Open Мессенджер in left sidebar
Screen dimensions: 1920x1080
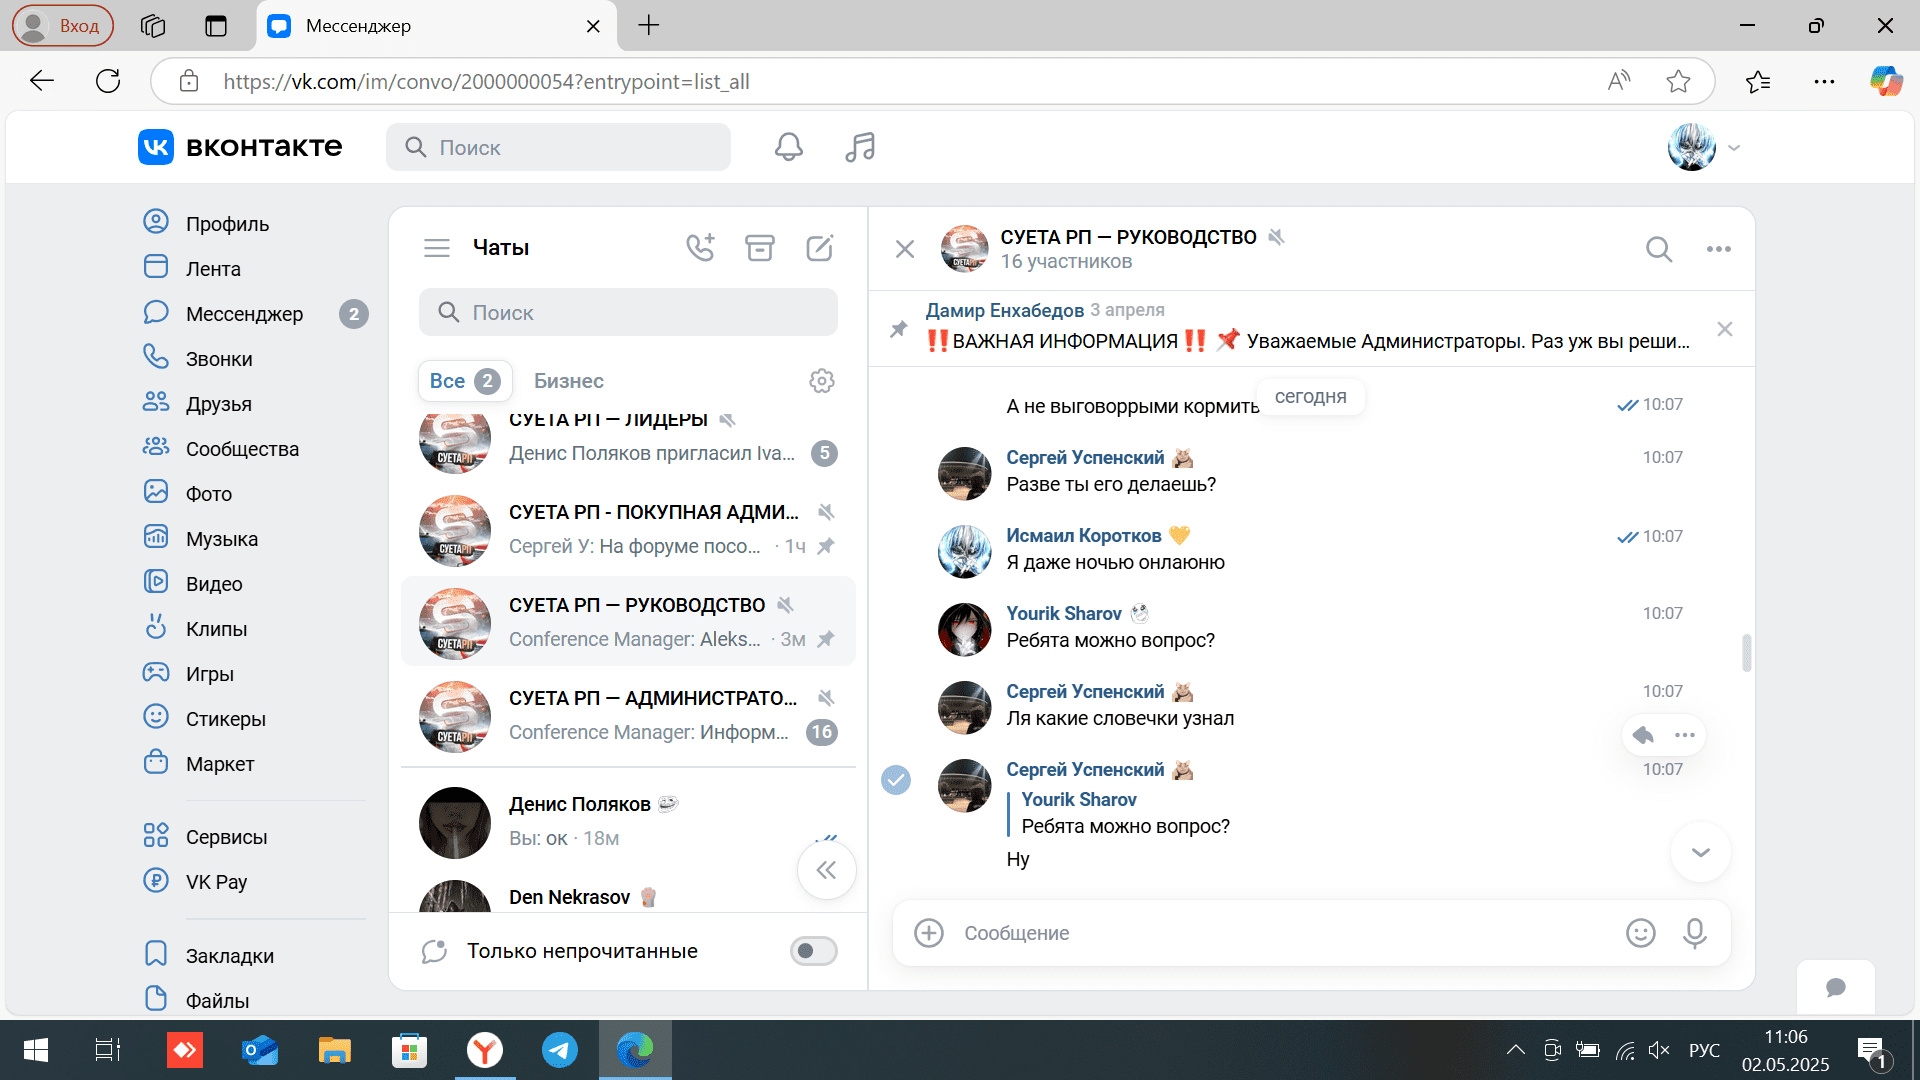coord(244,314)
